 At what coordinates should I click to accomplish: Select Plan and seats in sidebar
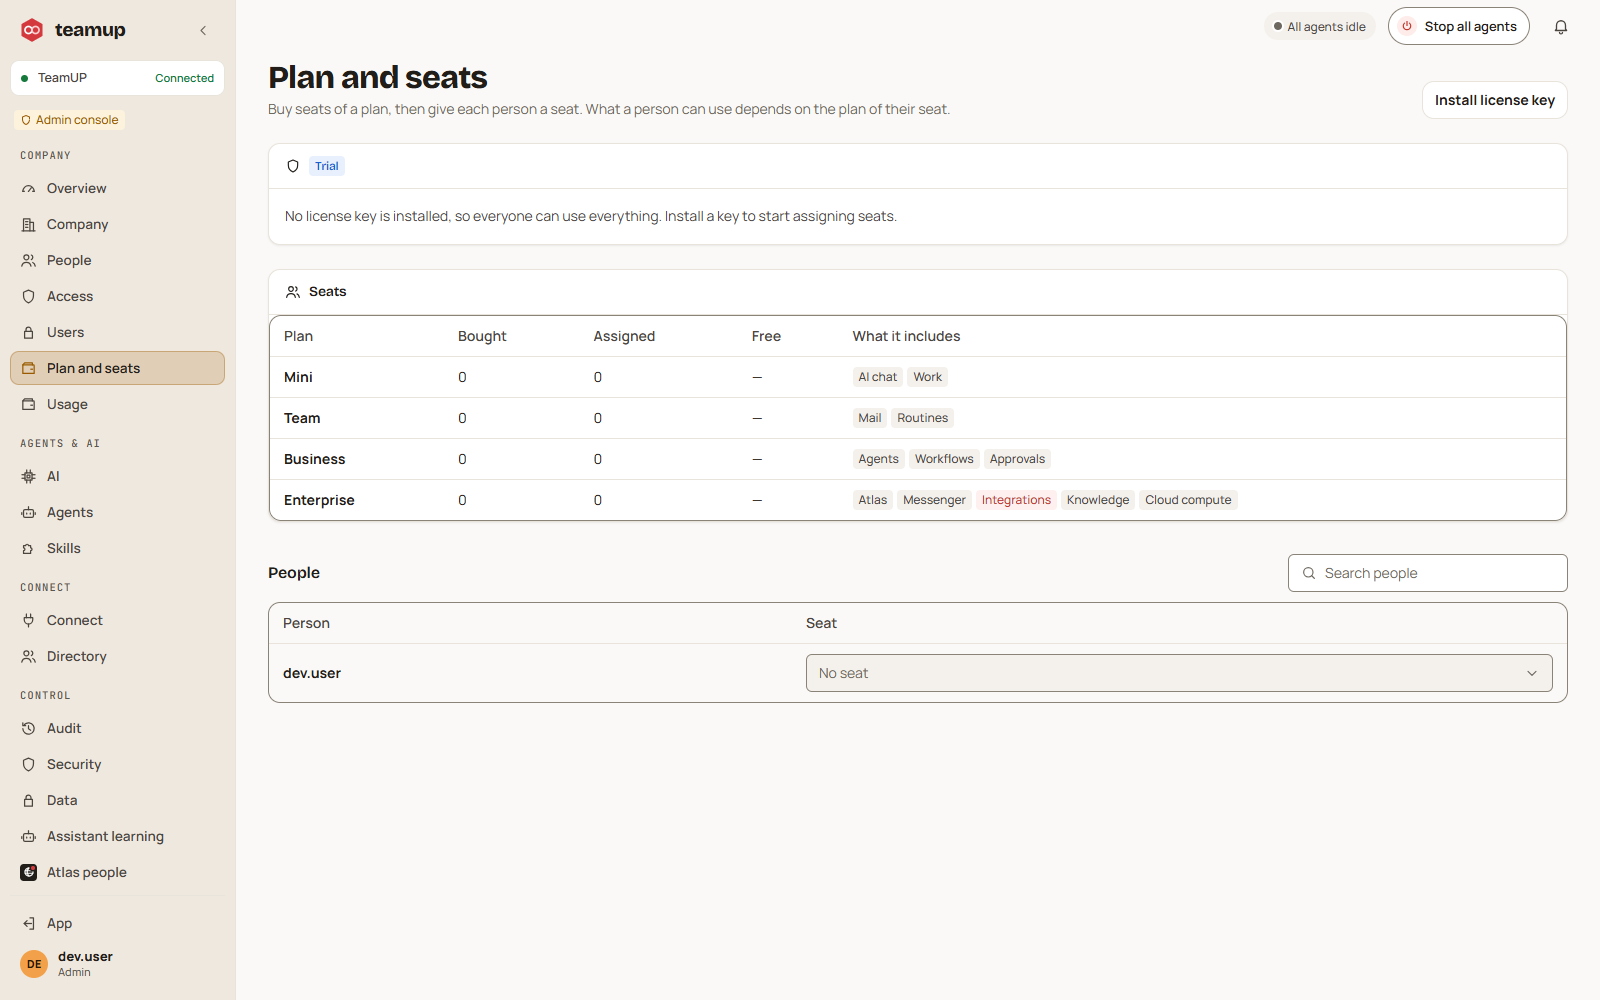pyautogui.click(x=117, y=369)
